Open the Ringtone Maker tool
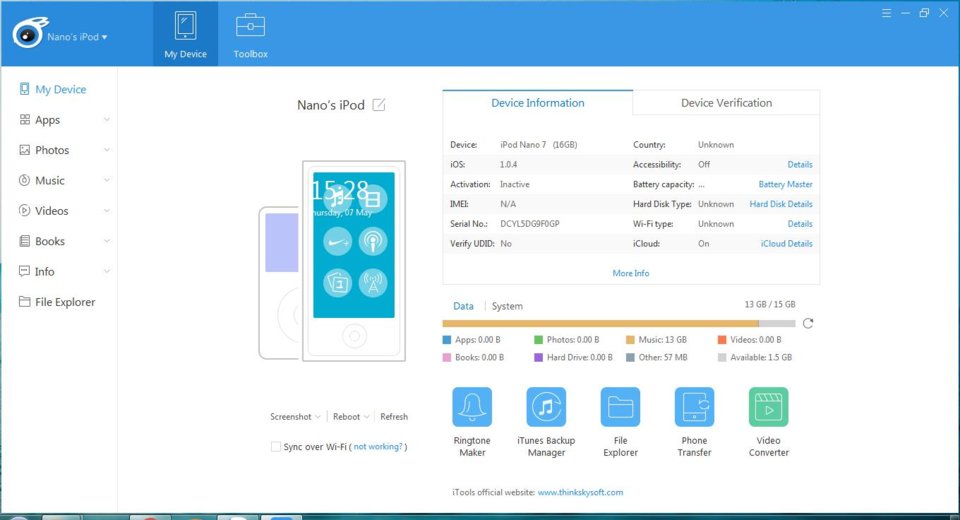The image size is (960, 520). pyautogui.click(x=471, y=407)
